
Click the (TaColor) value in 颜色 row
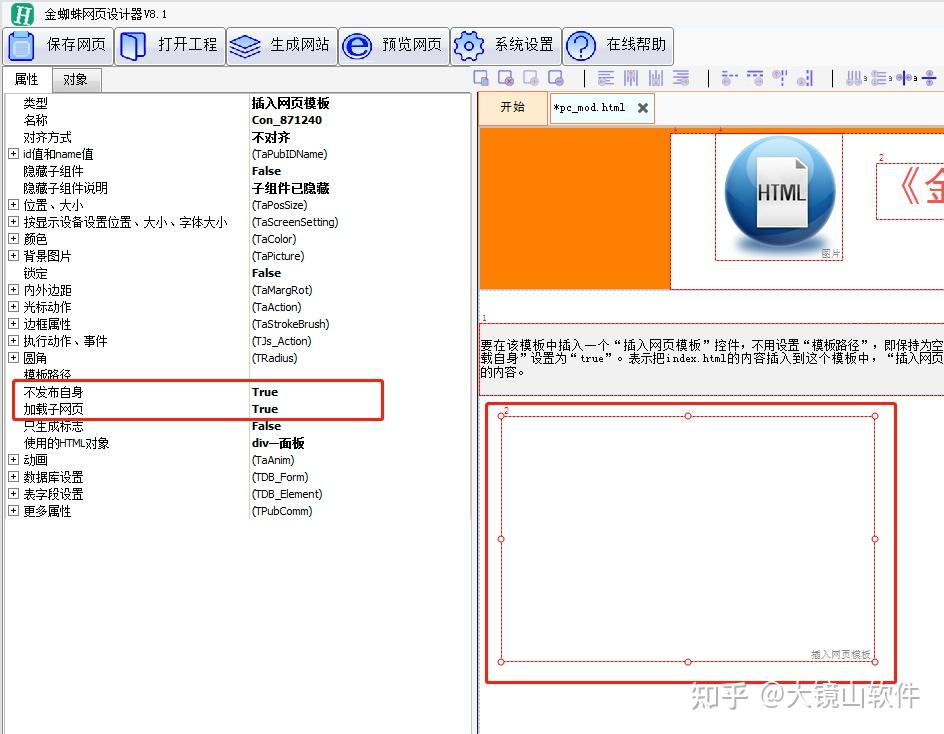[x=274, y=239]
